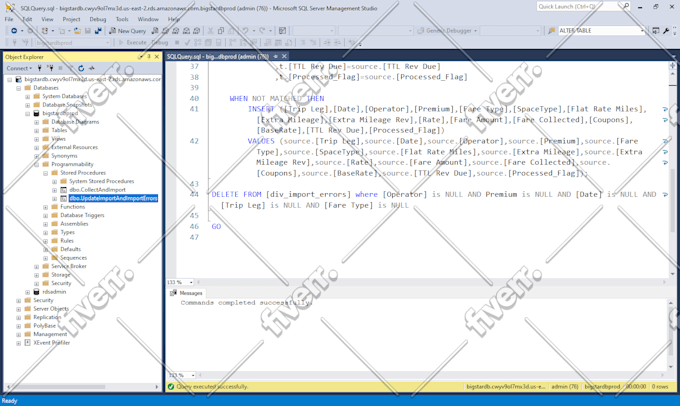Open Activity Monitor icon in Object Explorer
680x406 pixels.
click(x=92, y=68)
